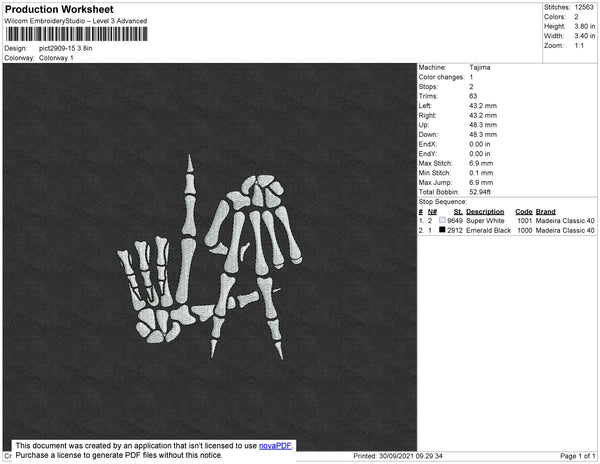Screen dimensions: 600x464
Task: Click the Description column header
Action: tap(485, 211)
